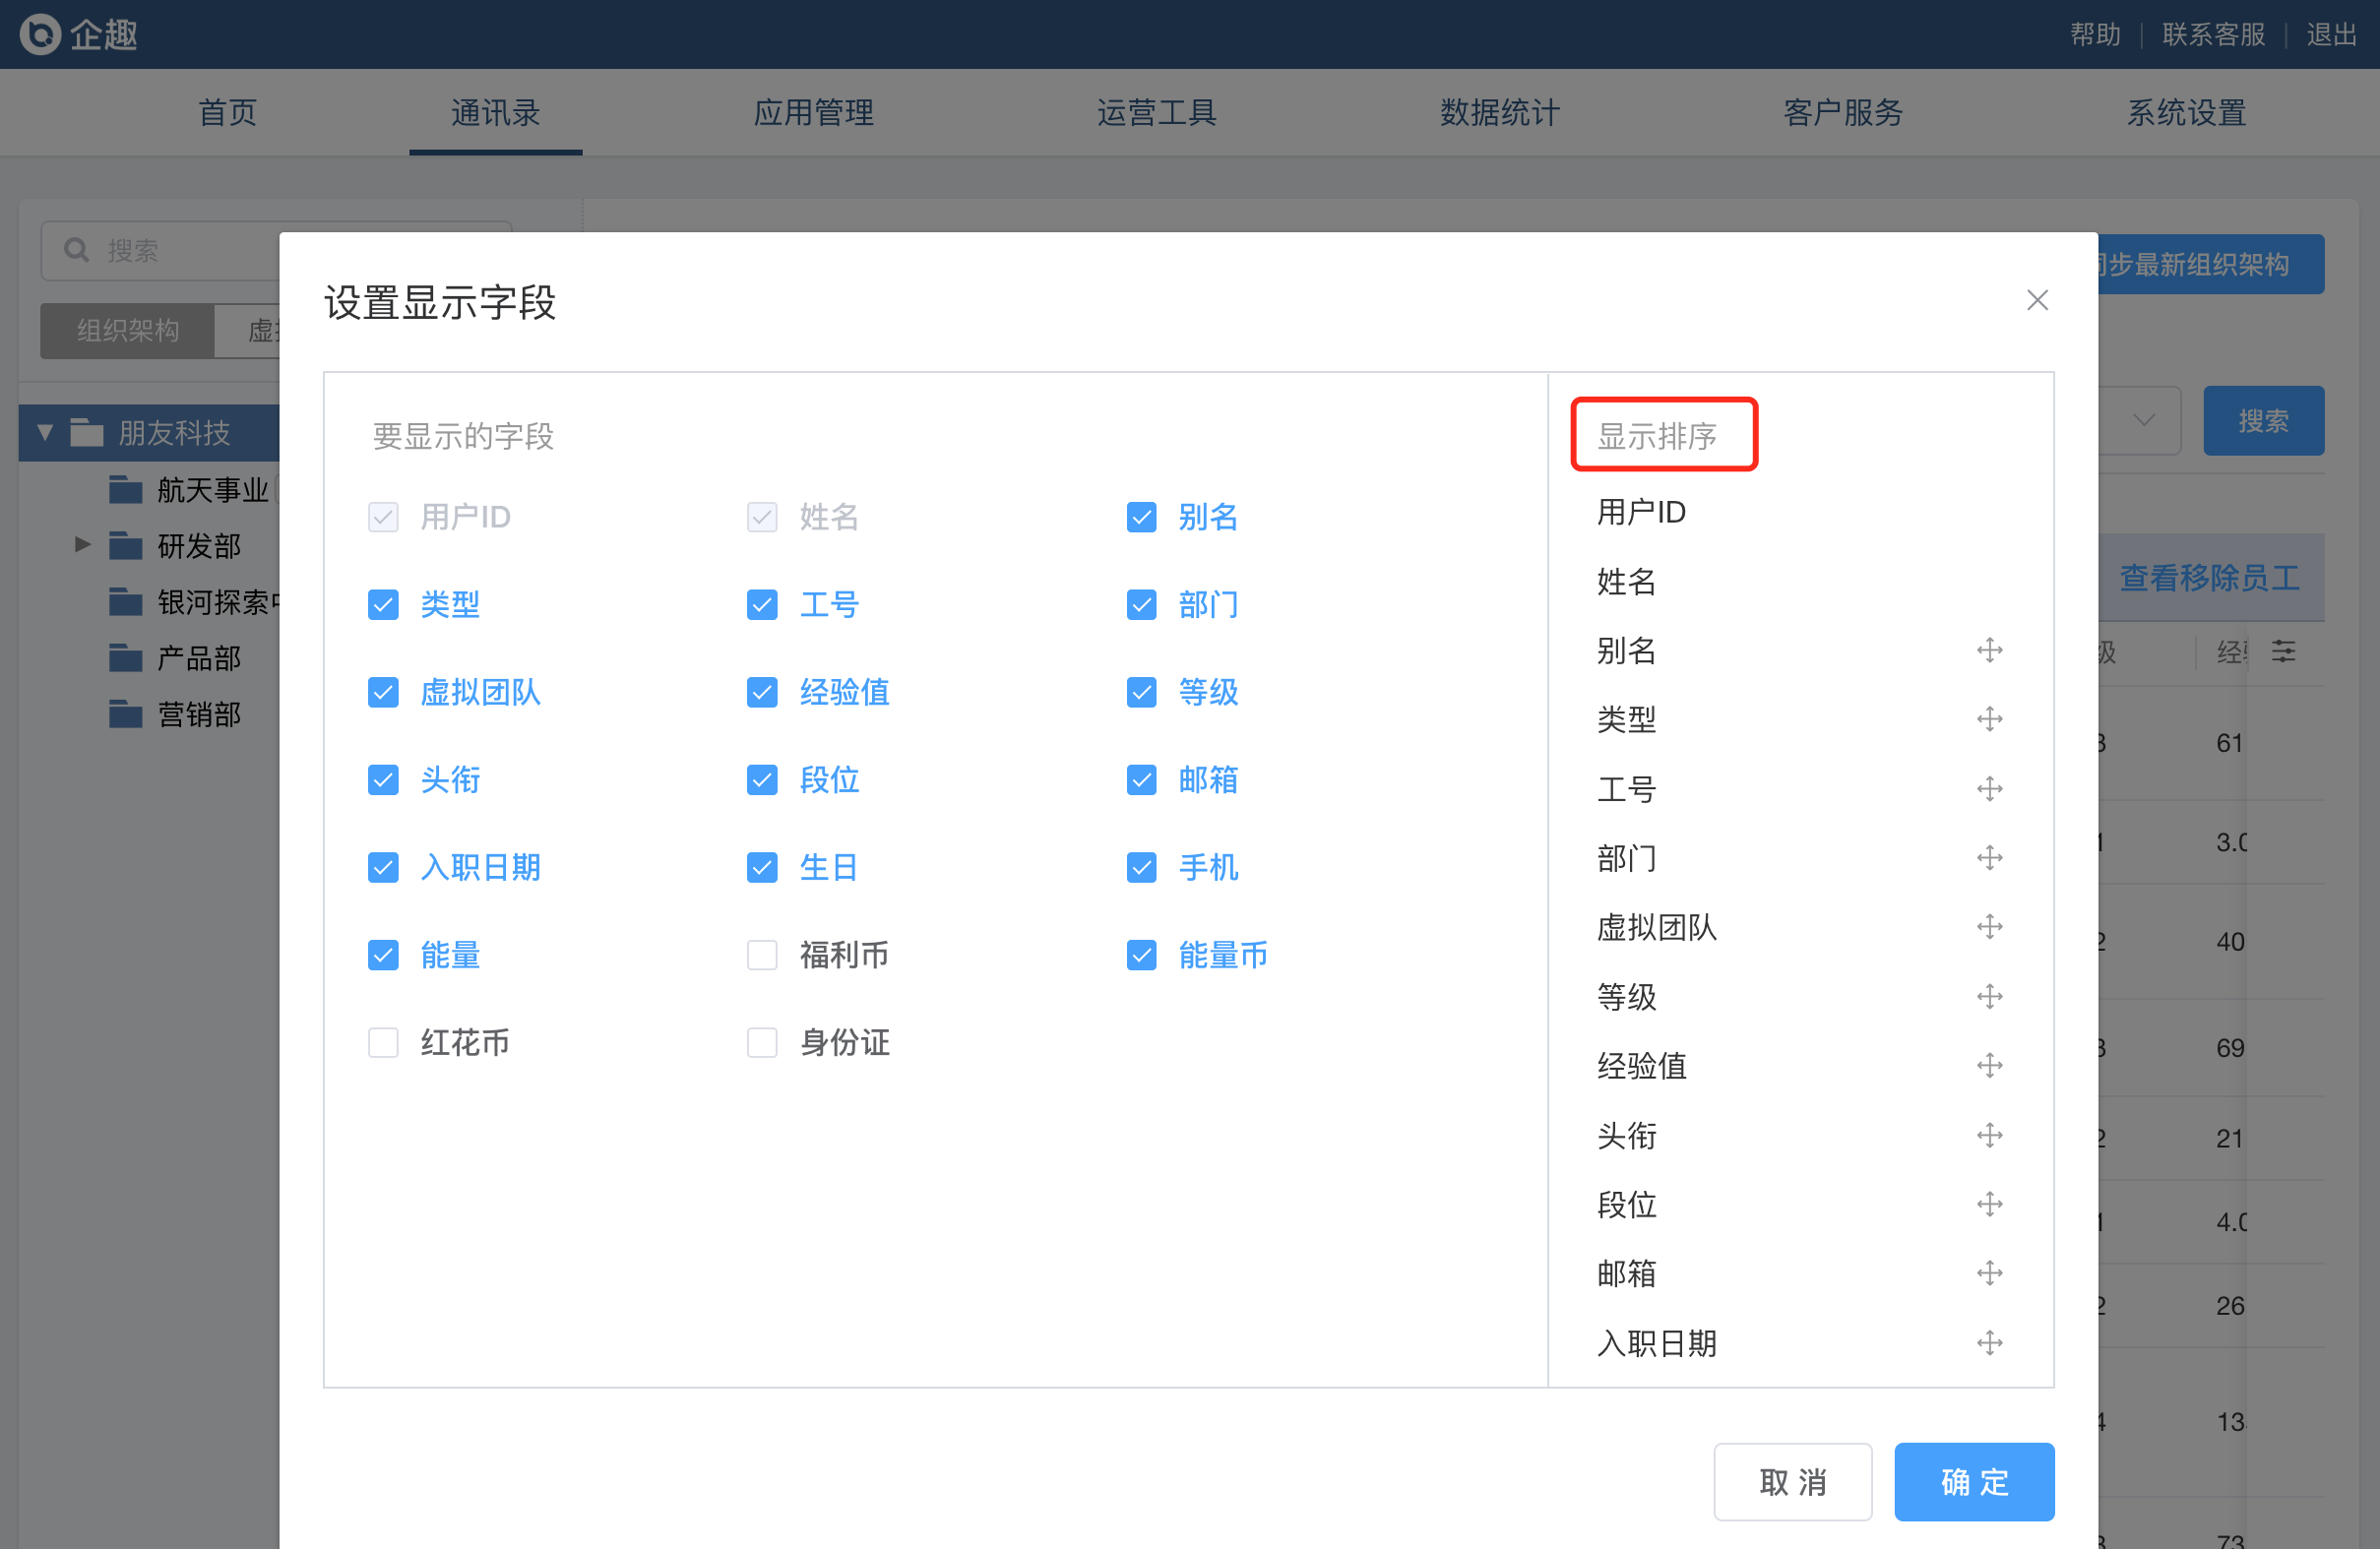Uncheck the 部门 checkbox
Viewport: 2380px width, 1549px height.
pyautogui.click(x=1141, y=605)
